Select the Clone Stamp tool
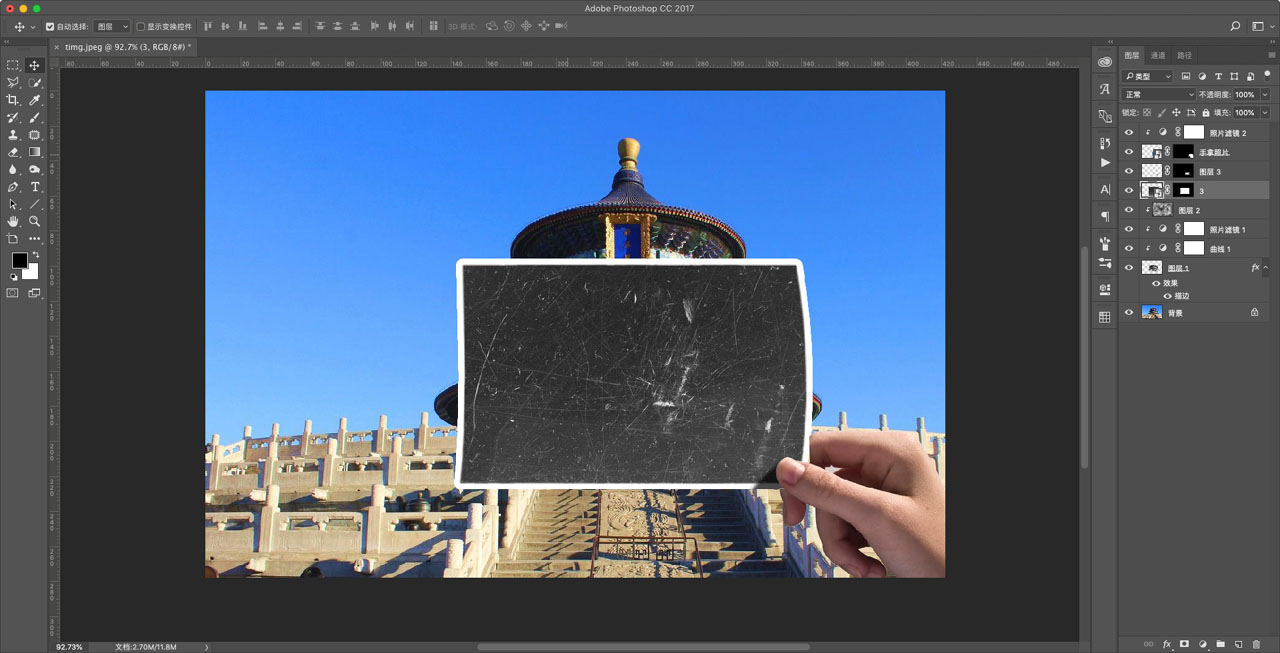Screen dimensions: 1280x653 click(x=13, y=135)
